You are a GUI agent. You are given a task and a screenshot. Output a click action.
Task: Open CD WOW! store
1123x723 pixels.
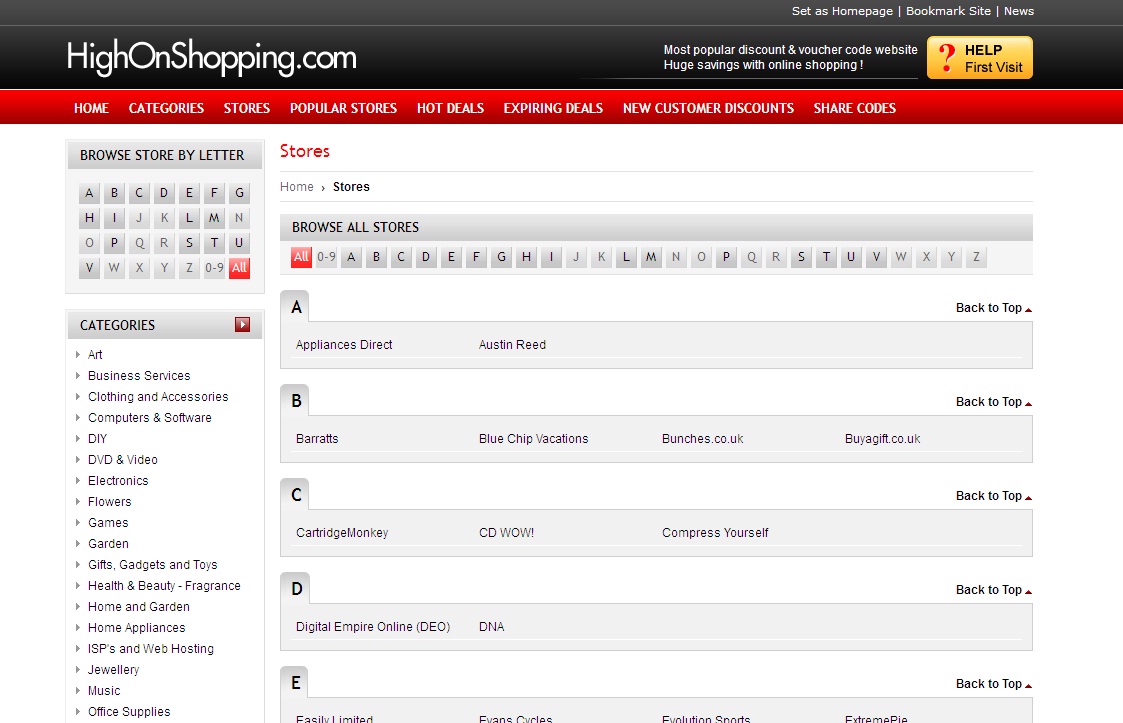pyautogui.click(x=506, y=532)
